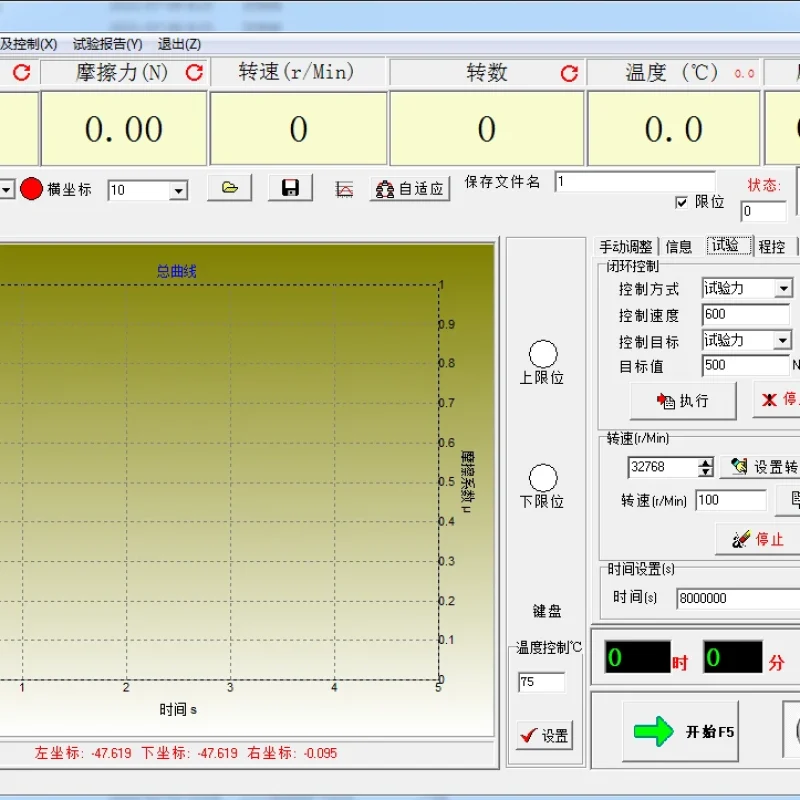This screenshot has height=800, width=800.
Task: Click 温度控制 field showing 75
Action: pos(541,682)
